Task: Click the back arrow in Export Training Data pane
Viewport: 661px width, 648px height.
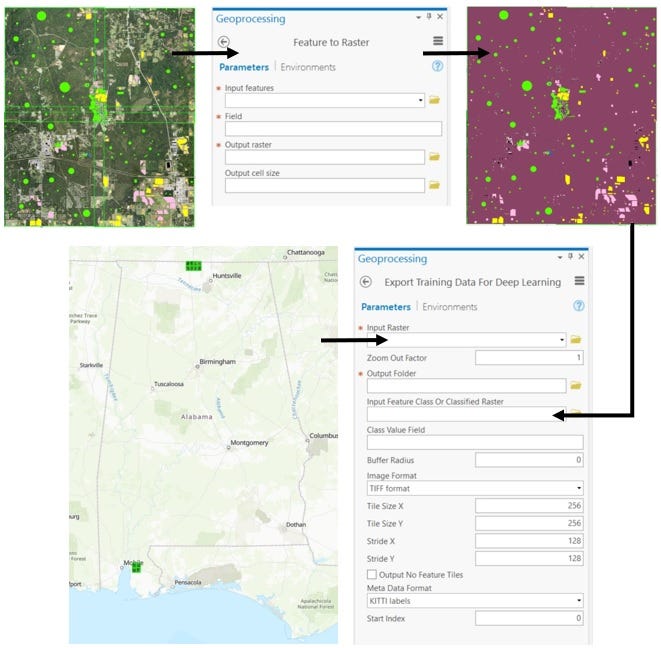Action: point(365,282)
